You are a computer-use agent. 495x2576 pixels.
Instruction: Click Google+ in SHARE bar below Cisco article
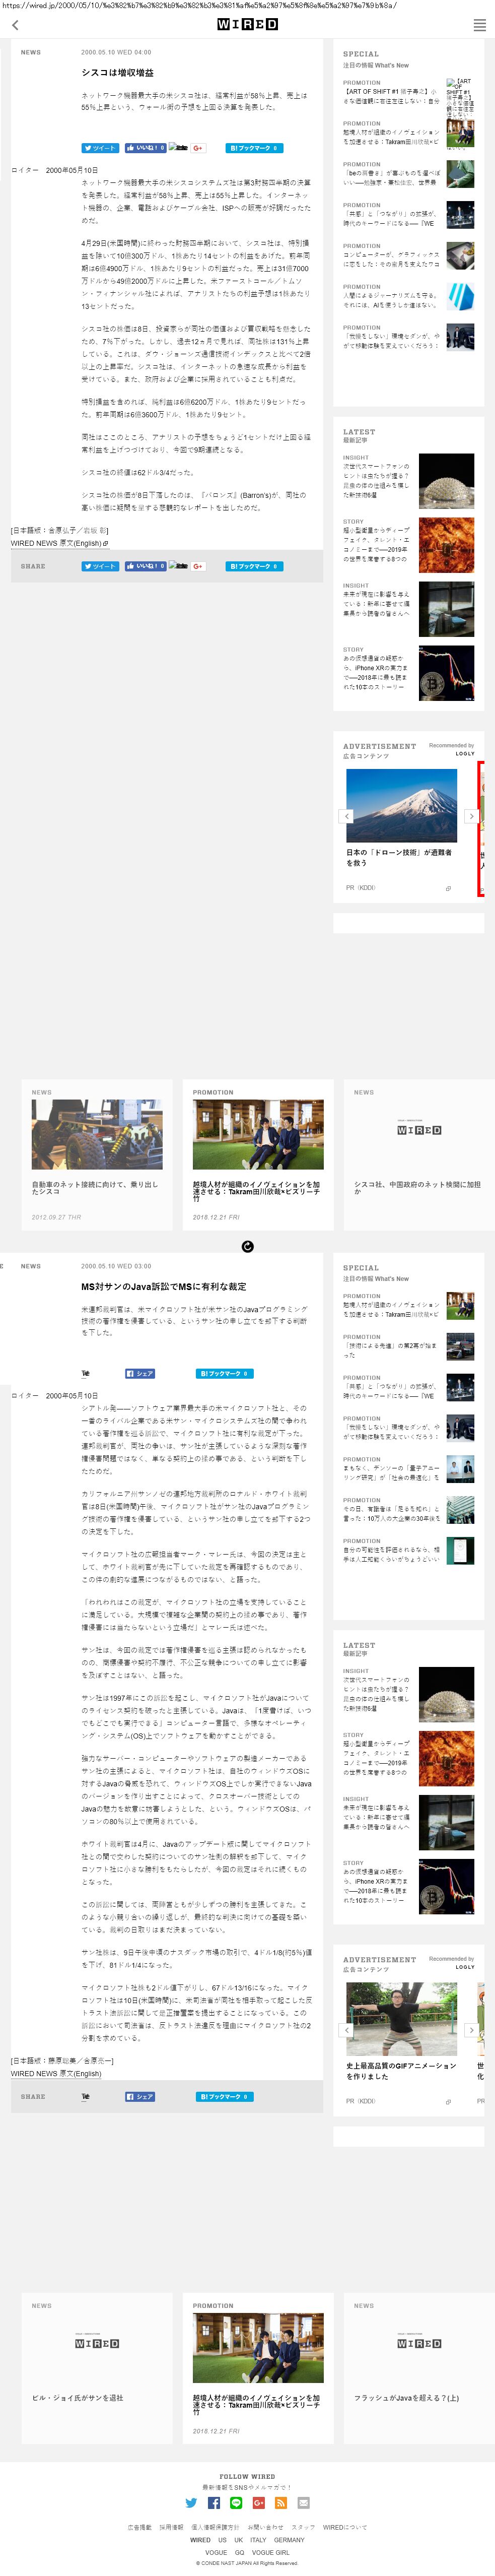(x=198, y=566)
